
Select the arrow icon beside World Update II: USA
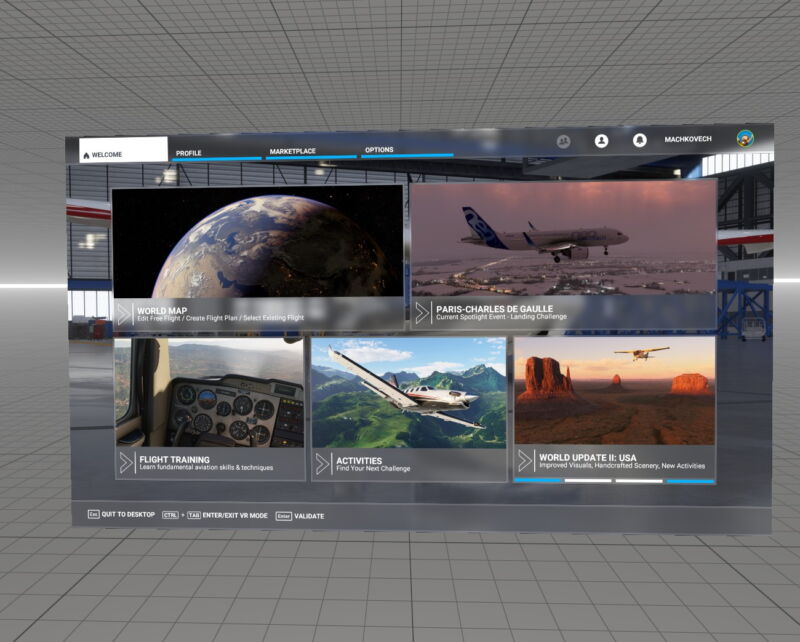click(x=524, y=458)
